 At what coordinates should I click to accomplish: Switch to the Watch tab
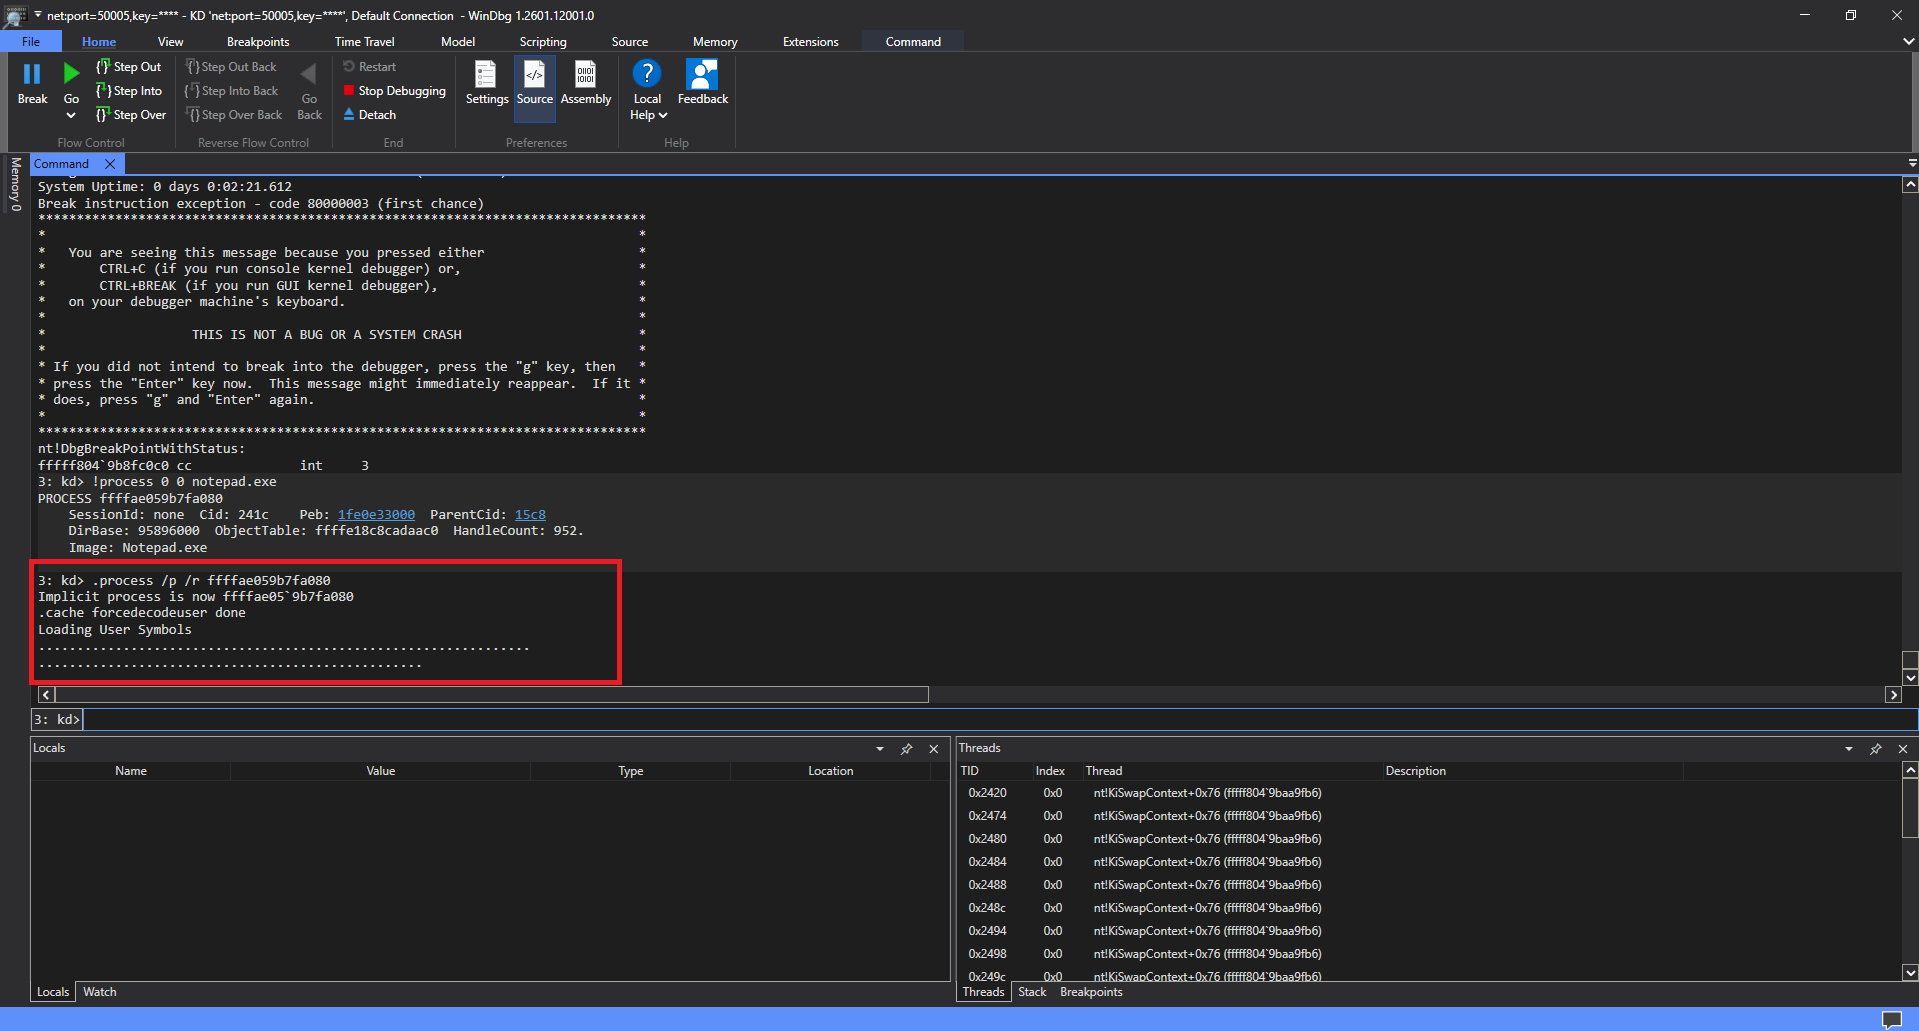[x=99, y=992]
